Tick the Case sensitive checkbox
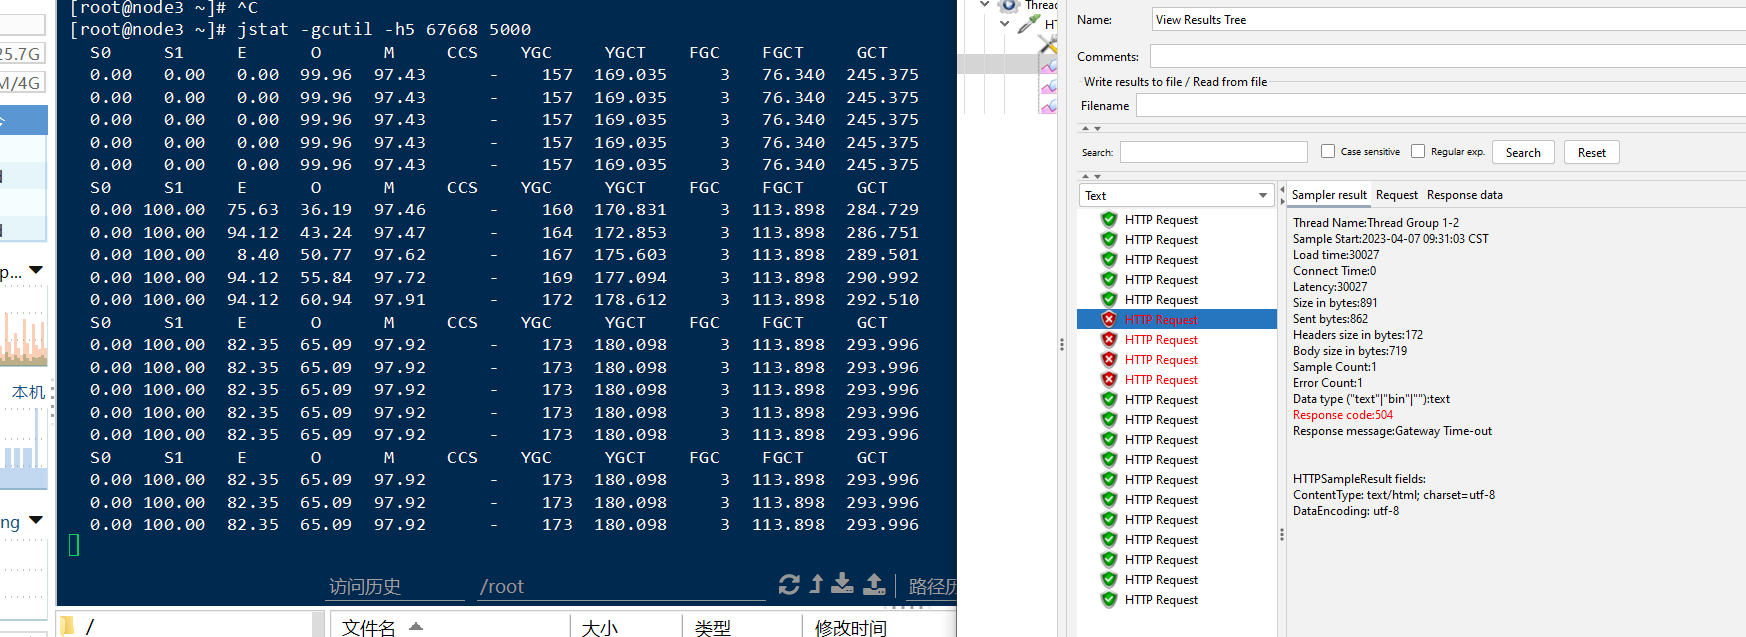 coord(1328,151)
